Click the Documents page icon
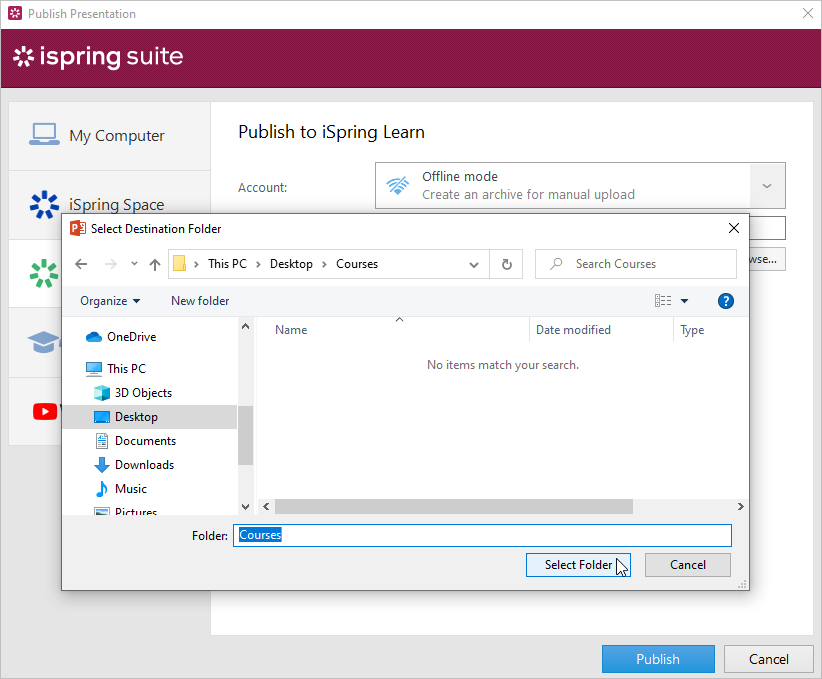The width and height of the screenshot is (822, 679). [102, 441]
